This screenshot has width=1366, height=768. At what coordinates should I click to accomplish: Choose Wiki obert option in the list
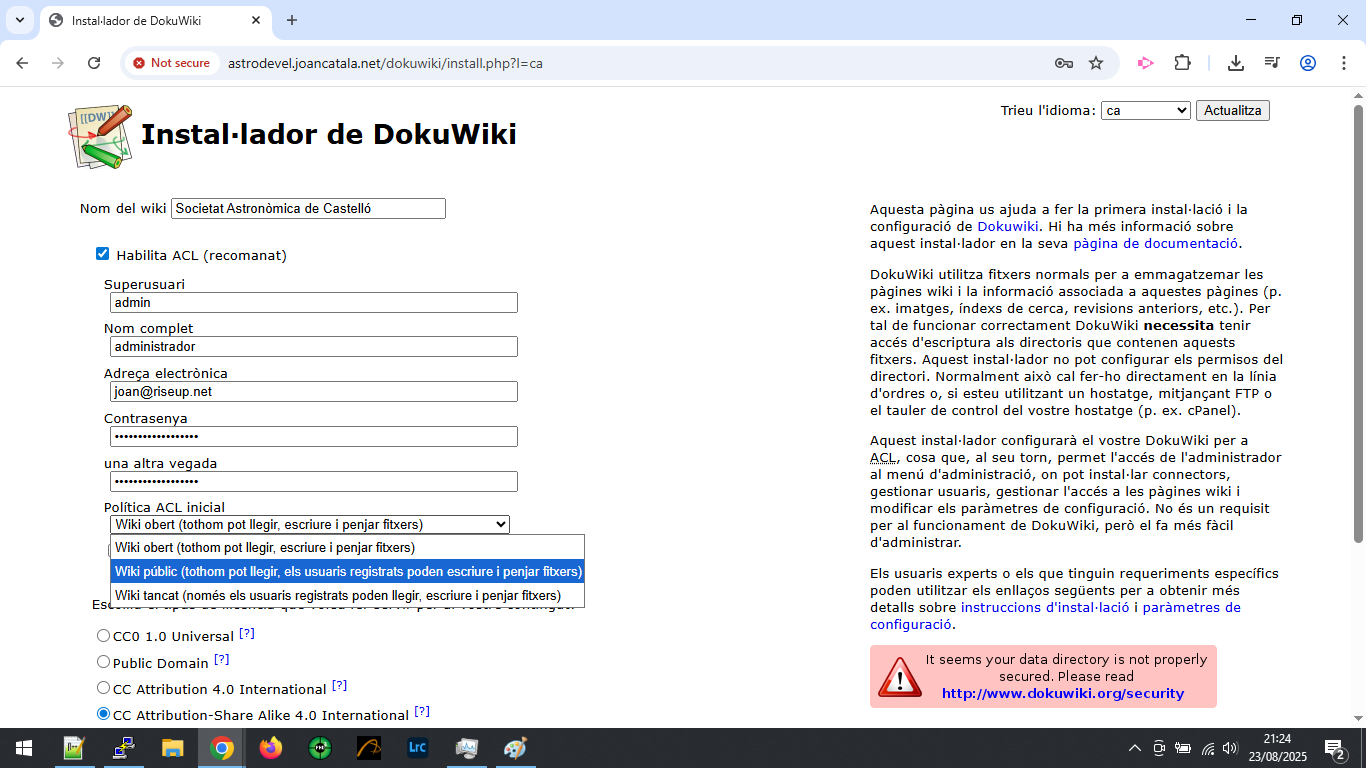click(347, 547)
